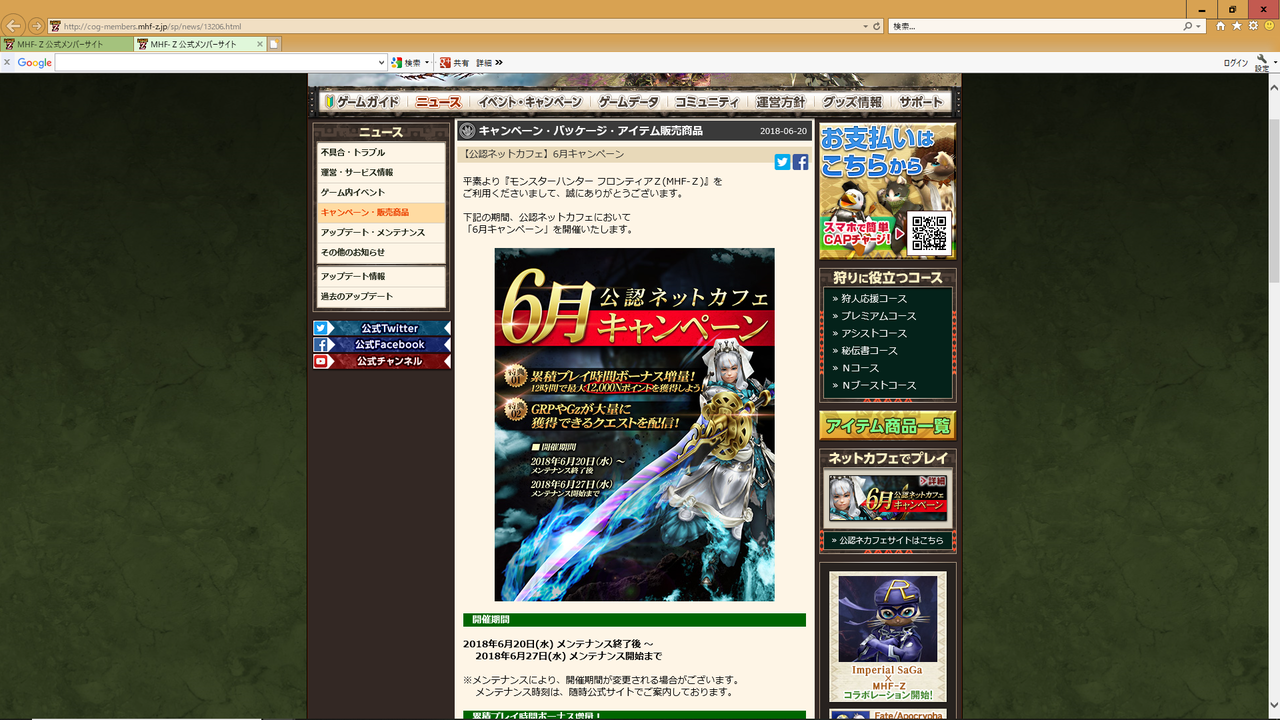Viewport: 1280px width, 720px height.
Task: Open the サポート navigation menu
Action: click(921, 102)
